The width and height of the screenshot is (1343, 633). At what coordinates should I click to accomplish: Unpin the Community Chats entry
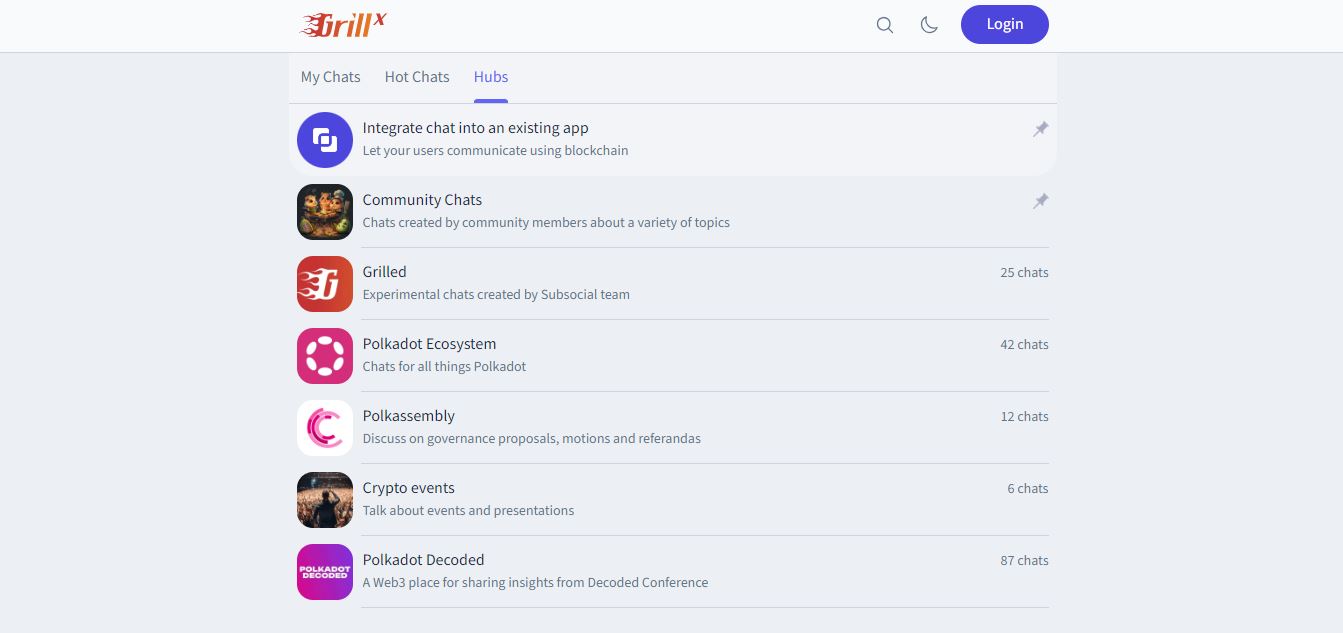pos(1040,201)
